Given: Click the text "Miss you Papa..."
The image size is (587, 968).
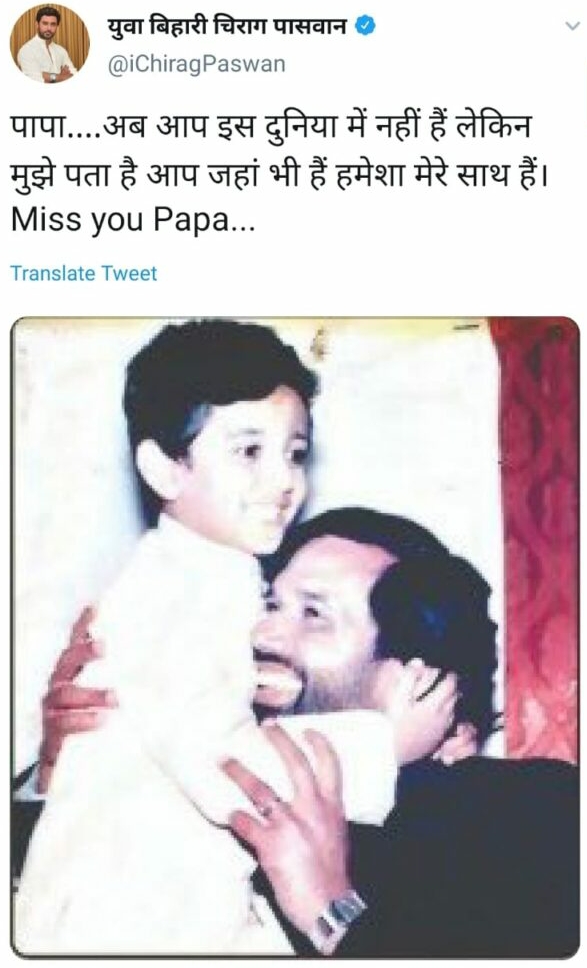Looking at the screenshot, I should [133, 222].
